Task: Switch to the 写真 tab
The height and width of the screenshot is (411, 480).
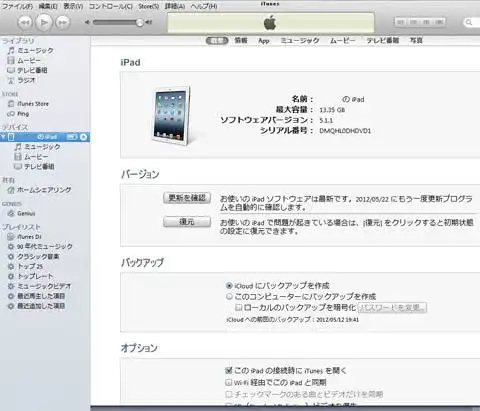Action: click(416, 40)
